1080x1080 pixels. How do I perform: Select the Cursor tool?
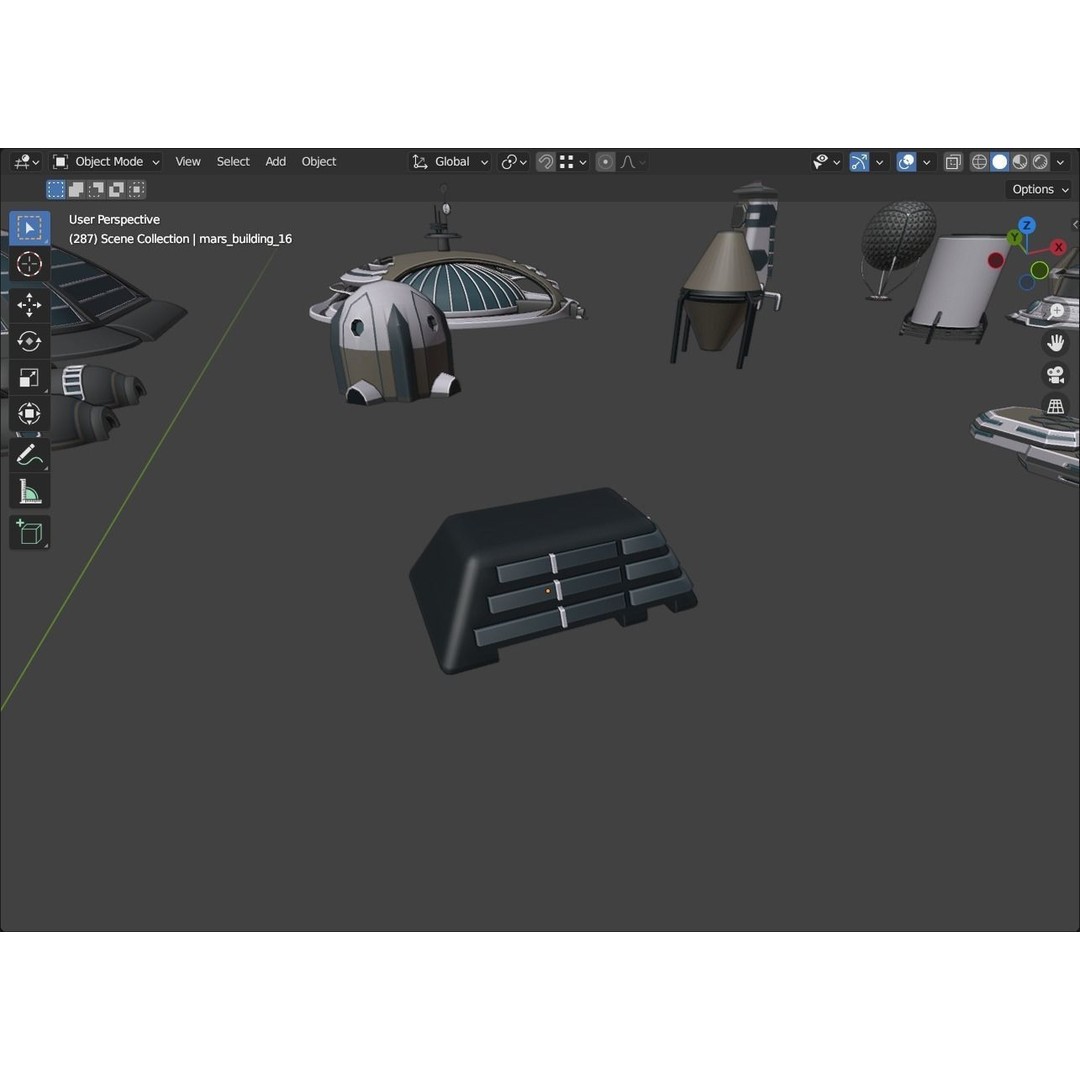pyautogui.click(x=28, y=264)
